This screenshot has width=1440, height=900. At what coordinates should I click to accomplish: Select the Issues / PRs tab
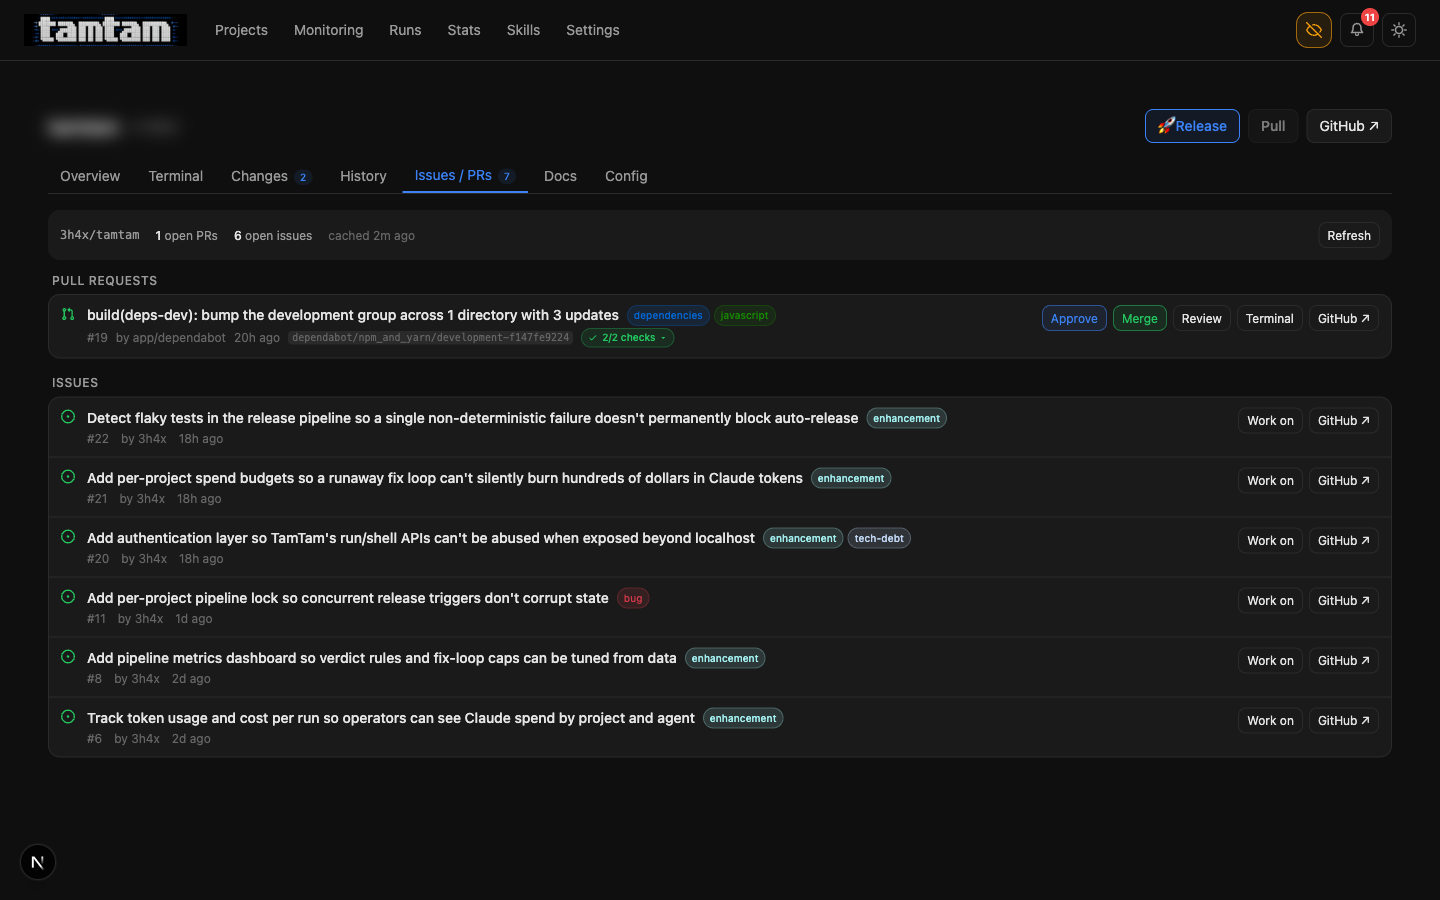pos(465,176)
